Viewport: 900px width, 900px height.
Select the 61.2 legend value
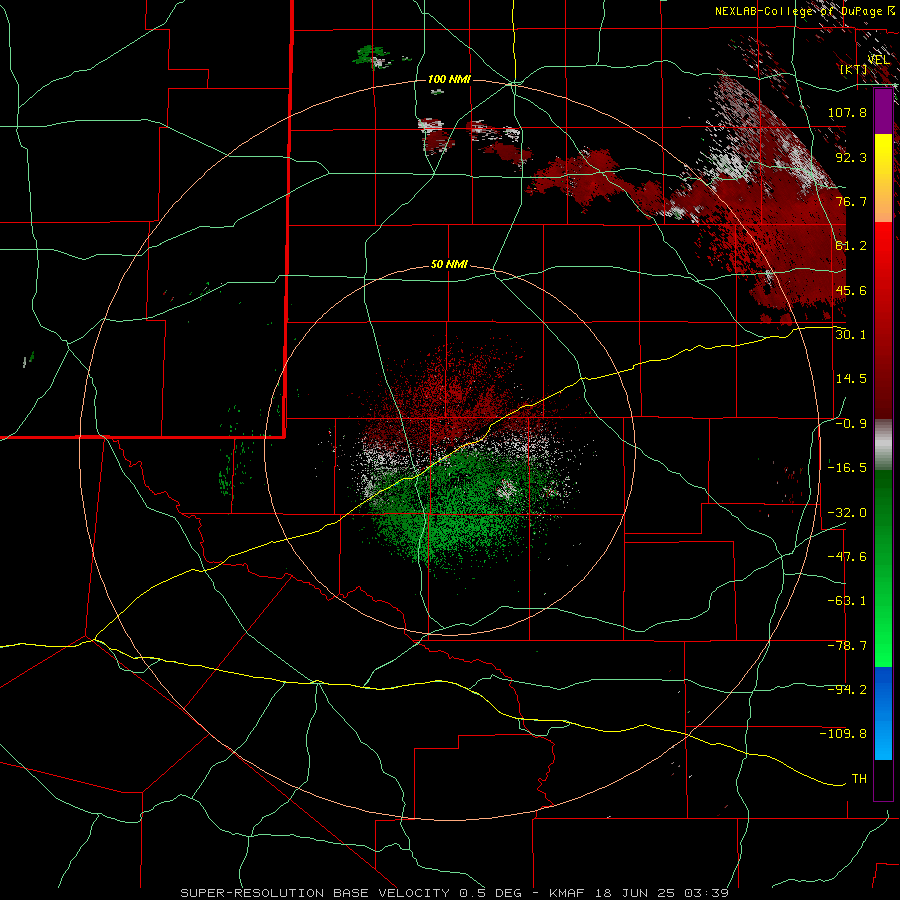851,246
